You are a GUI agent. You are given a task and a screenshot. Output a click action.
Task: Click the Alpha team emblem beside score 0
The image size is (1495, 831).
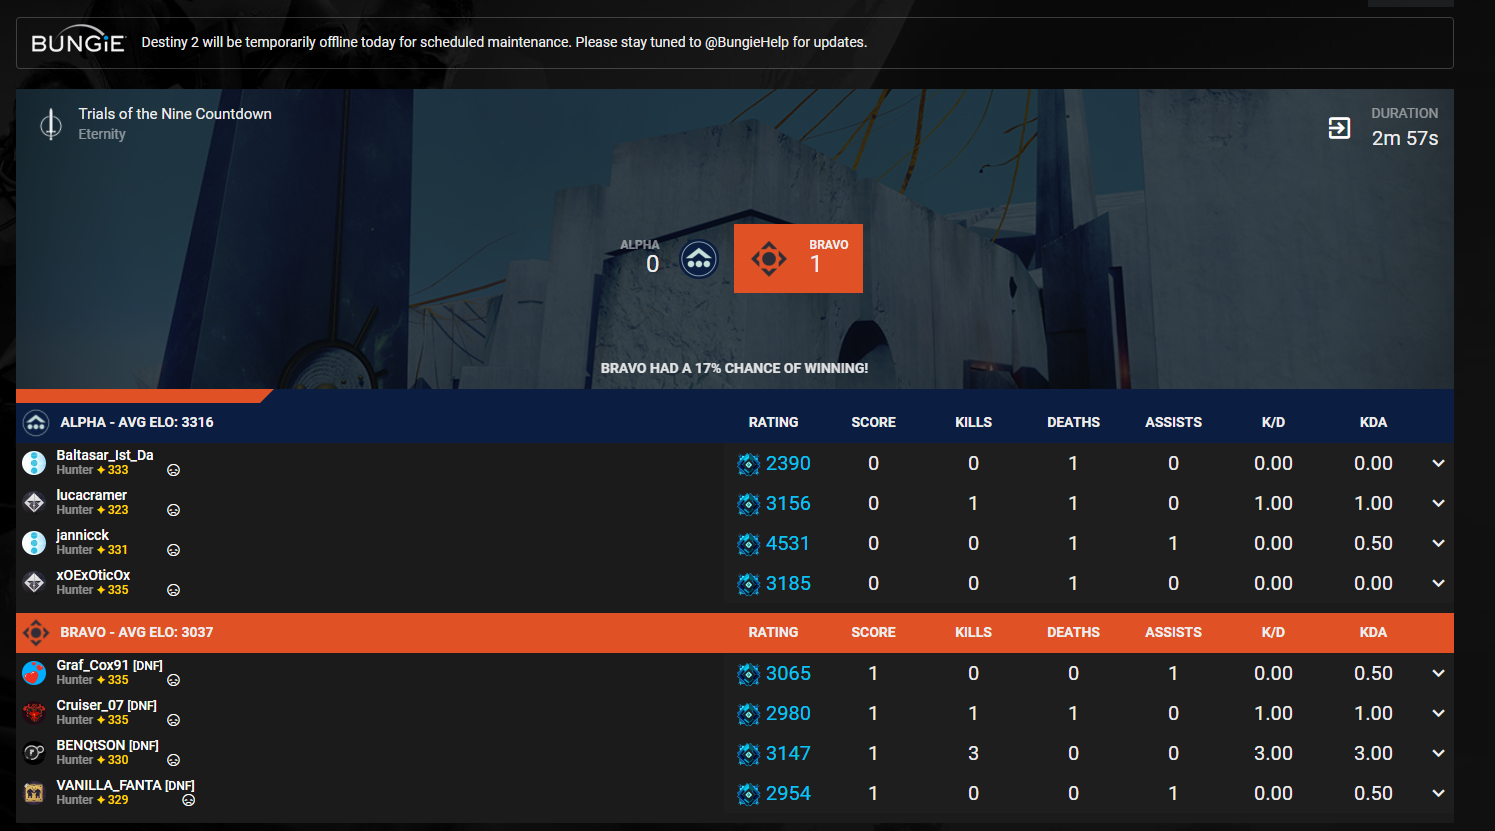tap(699, 260)
